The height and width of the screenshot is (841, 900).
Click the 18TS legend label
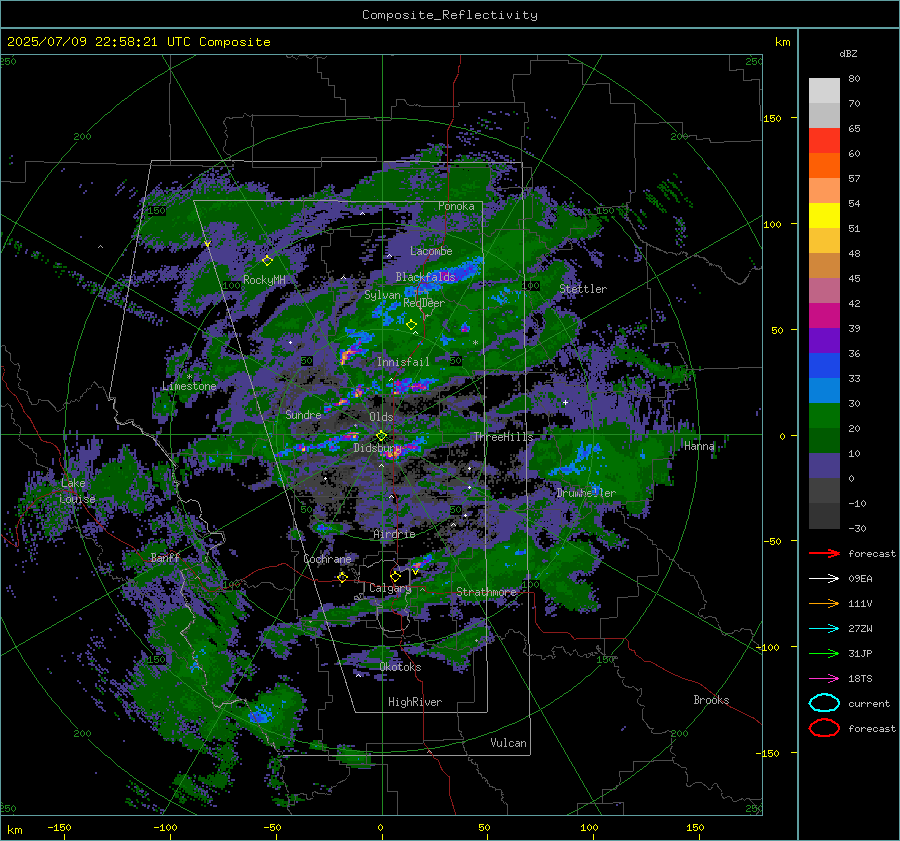tap(860, 679)
